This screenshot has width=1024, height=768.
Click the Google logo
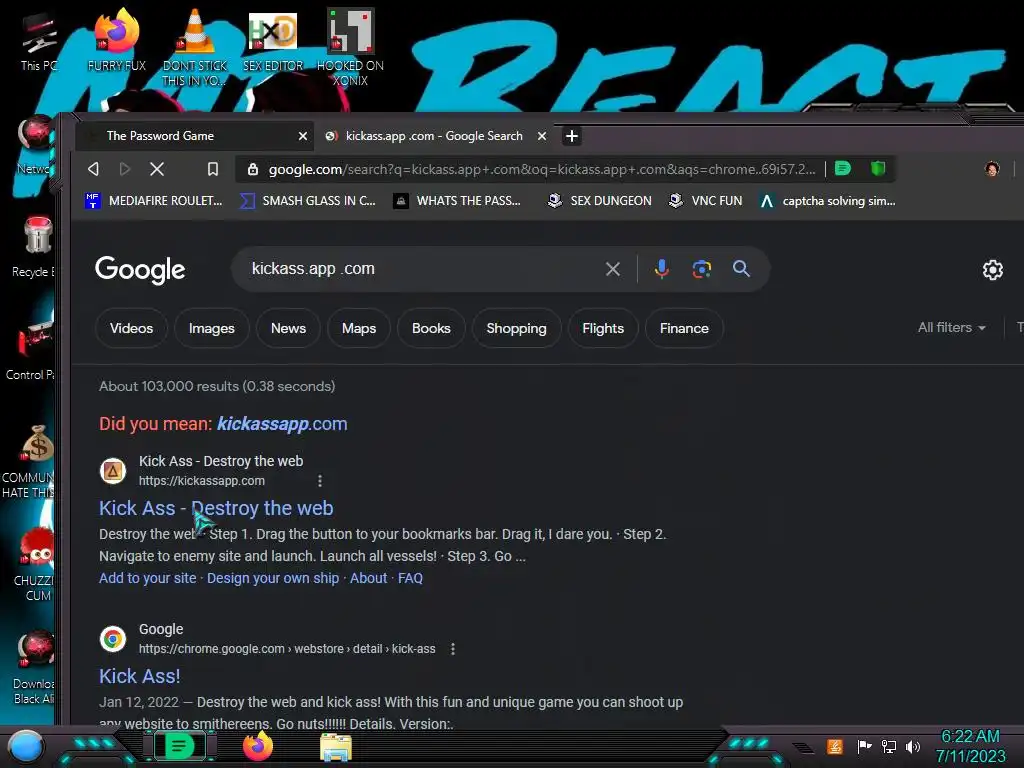140,269
